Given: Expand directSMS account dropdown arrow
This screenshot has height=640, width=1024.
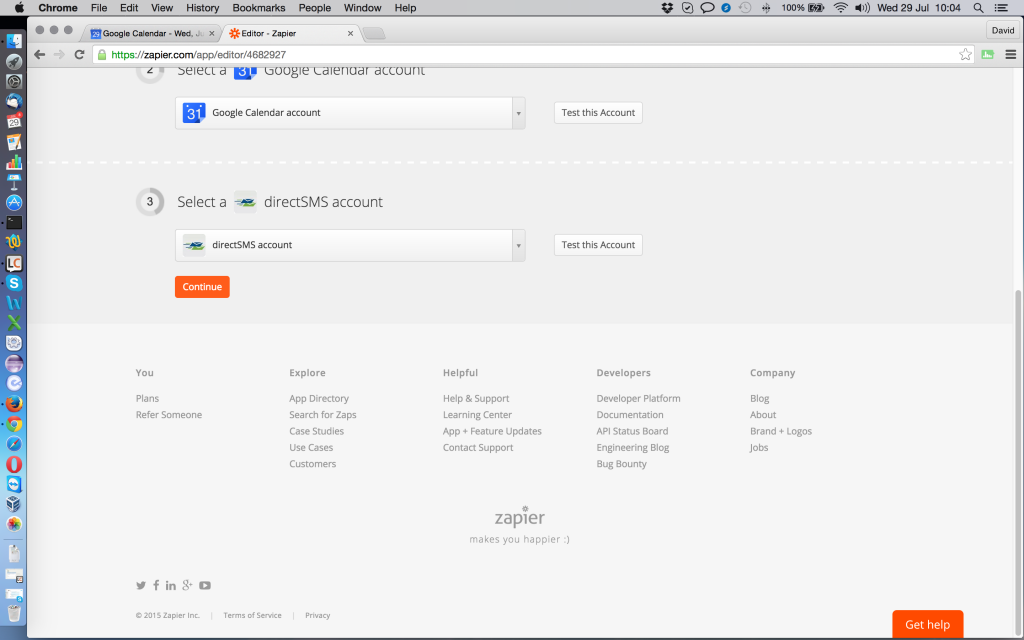Looking at the screenshot, I should [x=519, y=246].
